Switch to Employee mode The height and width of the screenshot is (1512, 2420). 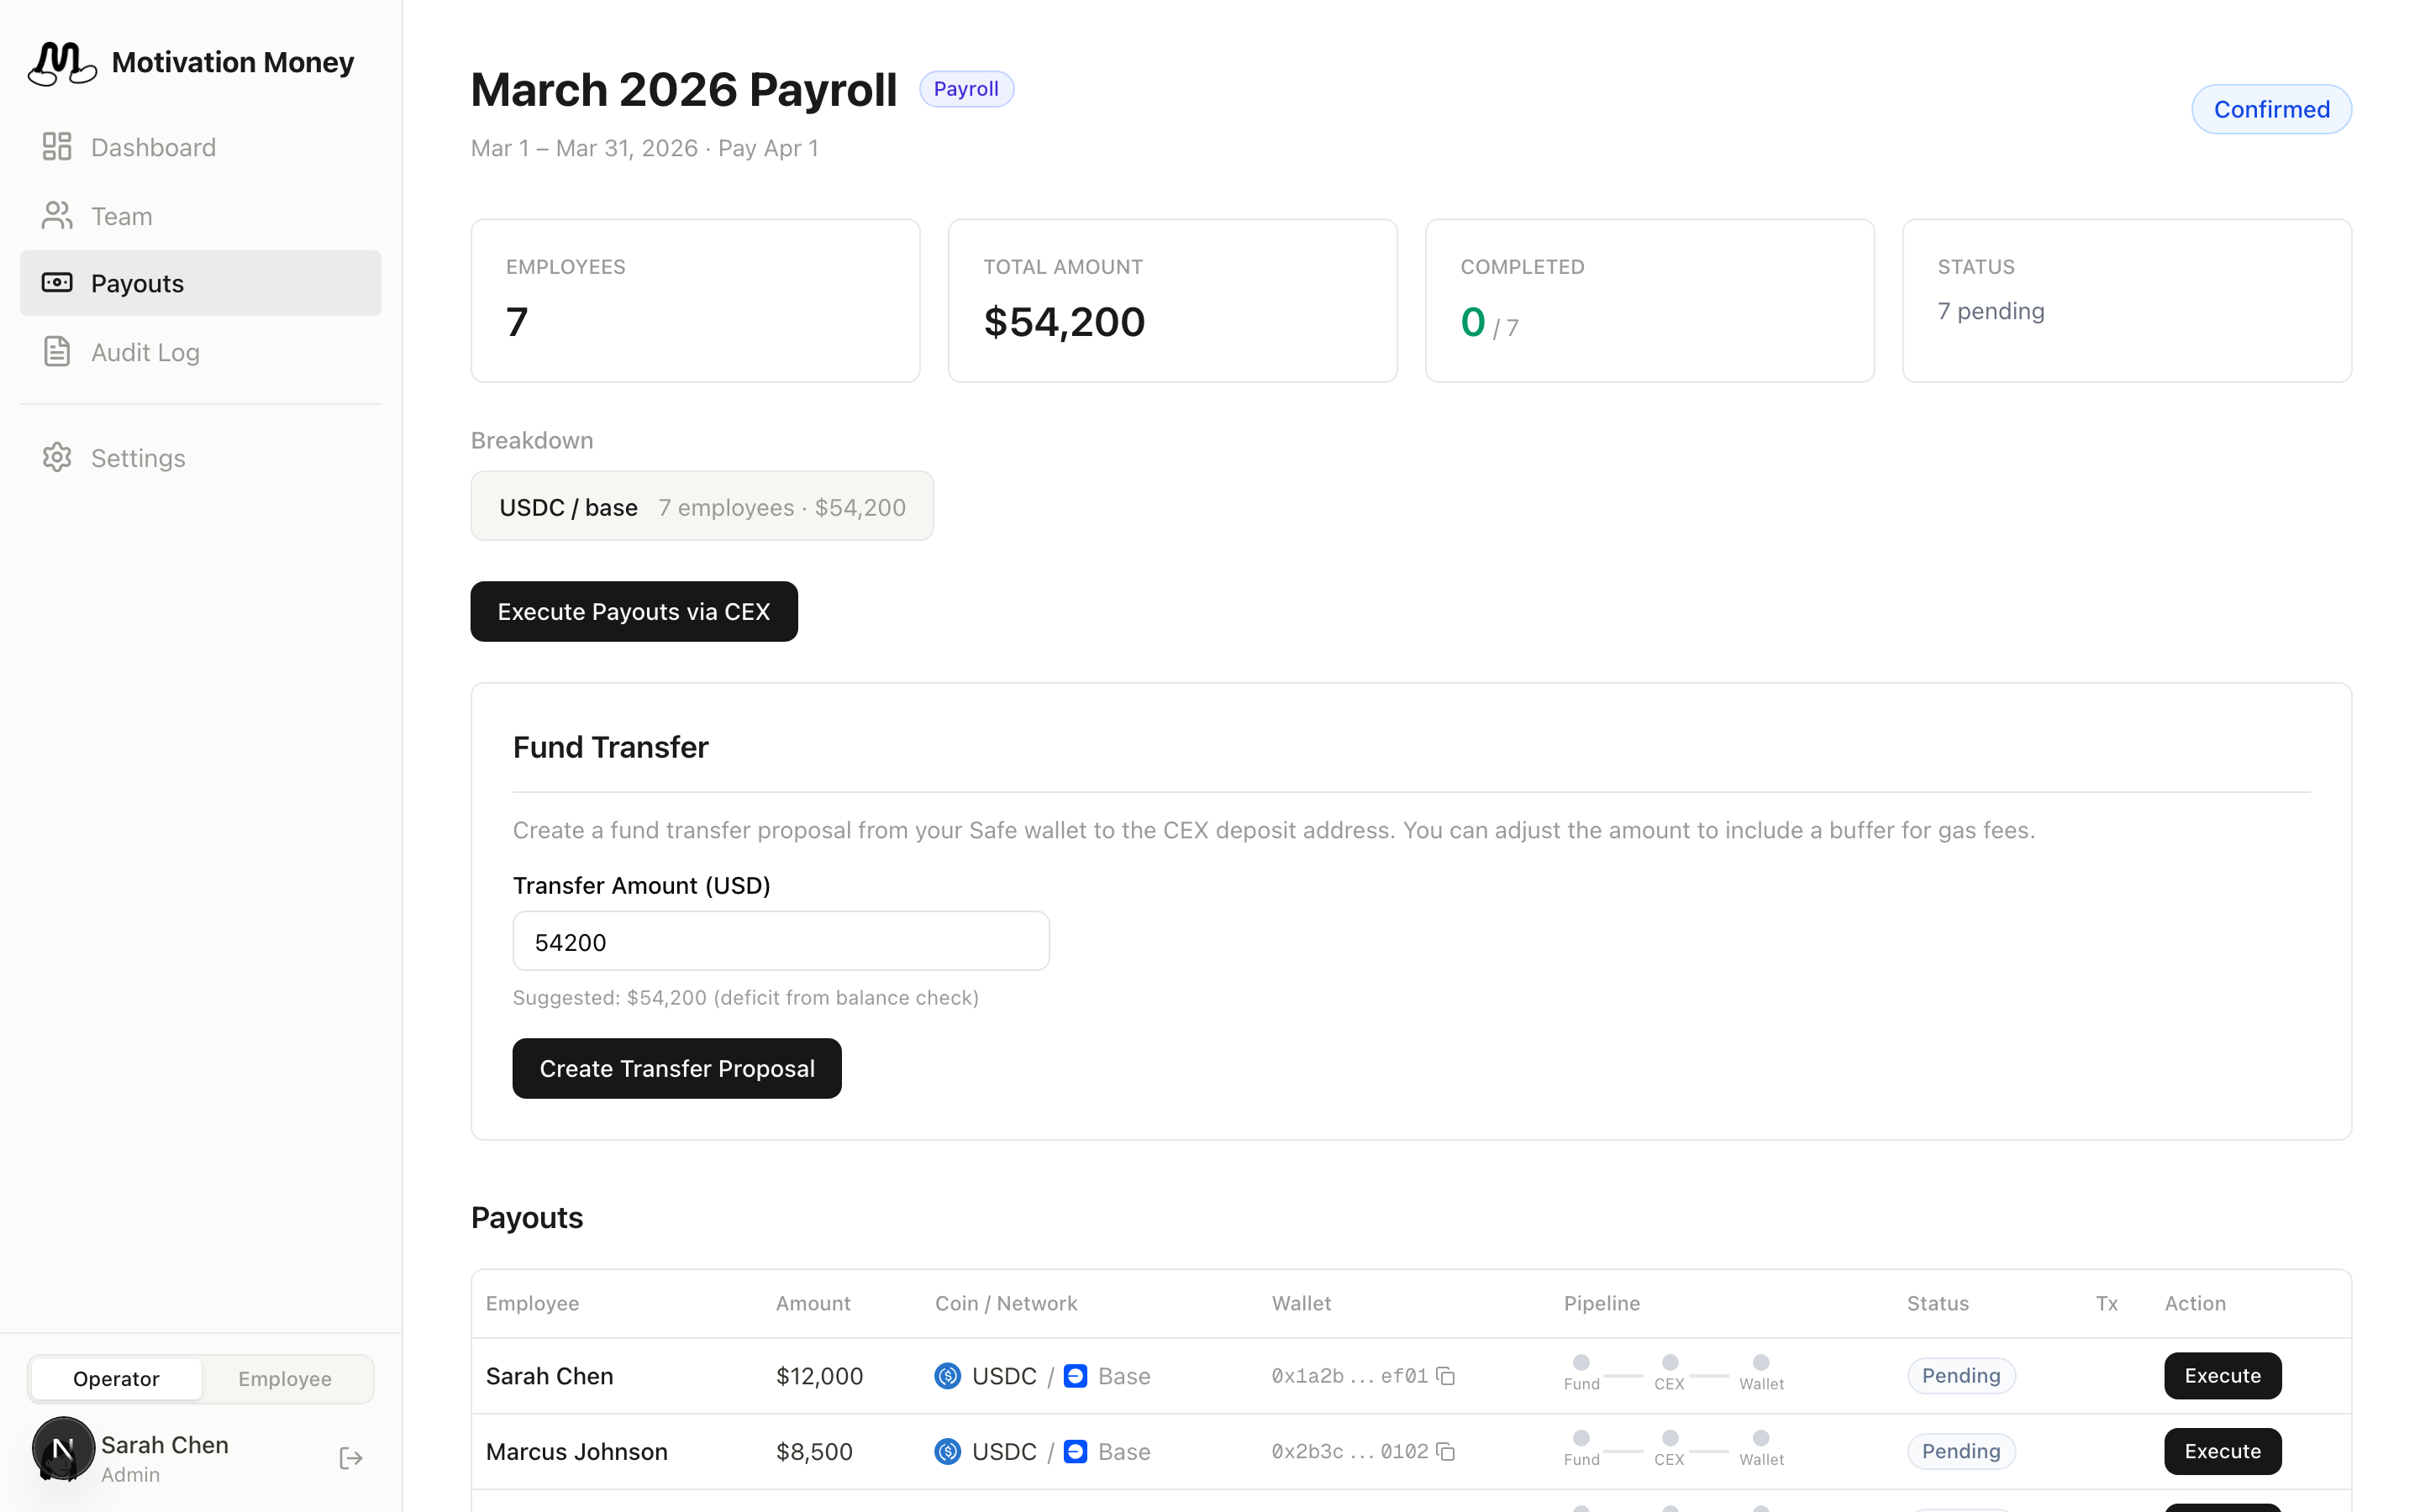coord(285,1378)
